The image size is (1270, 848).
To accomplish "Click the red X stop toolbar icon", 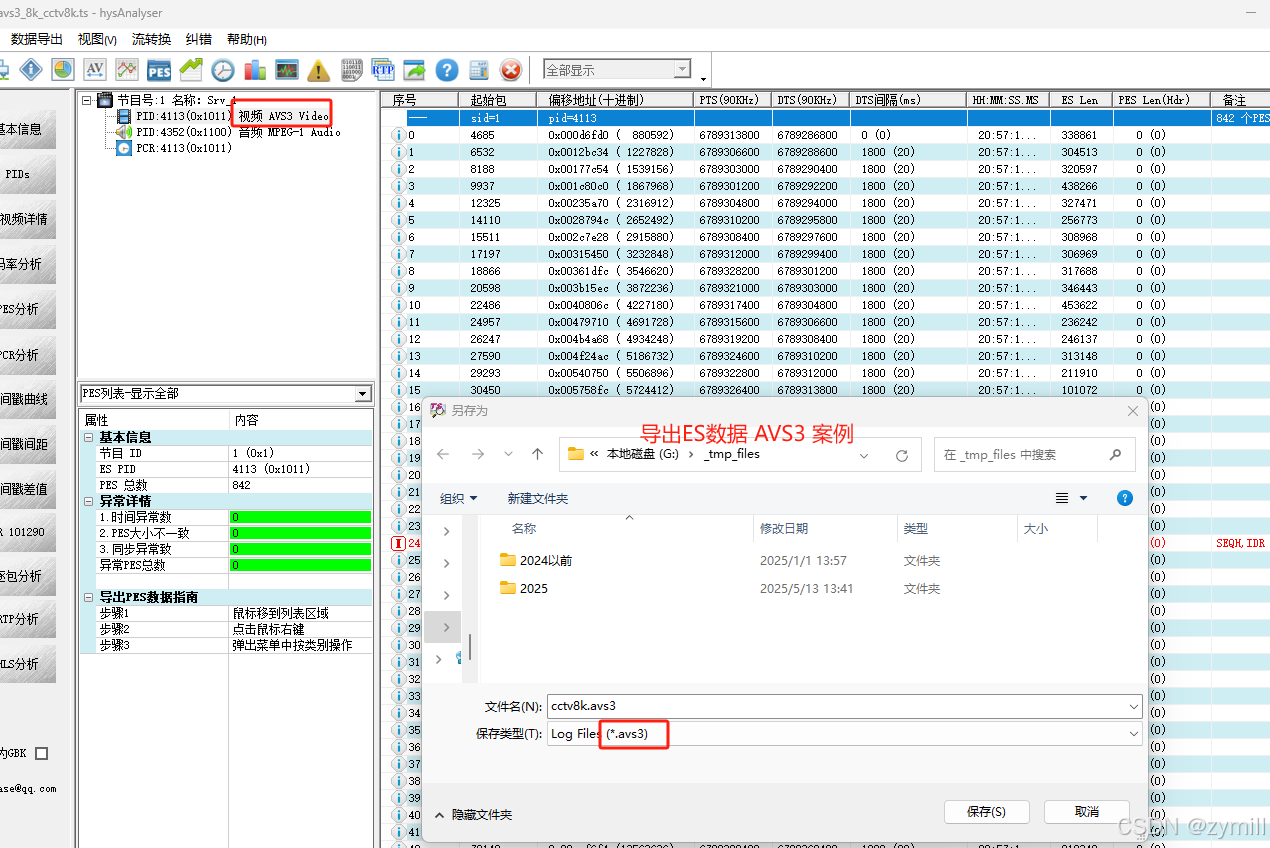I will click(511, 70).
